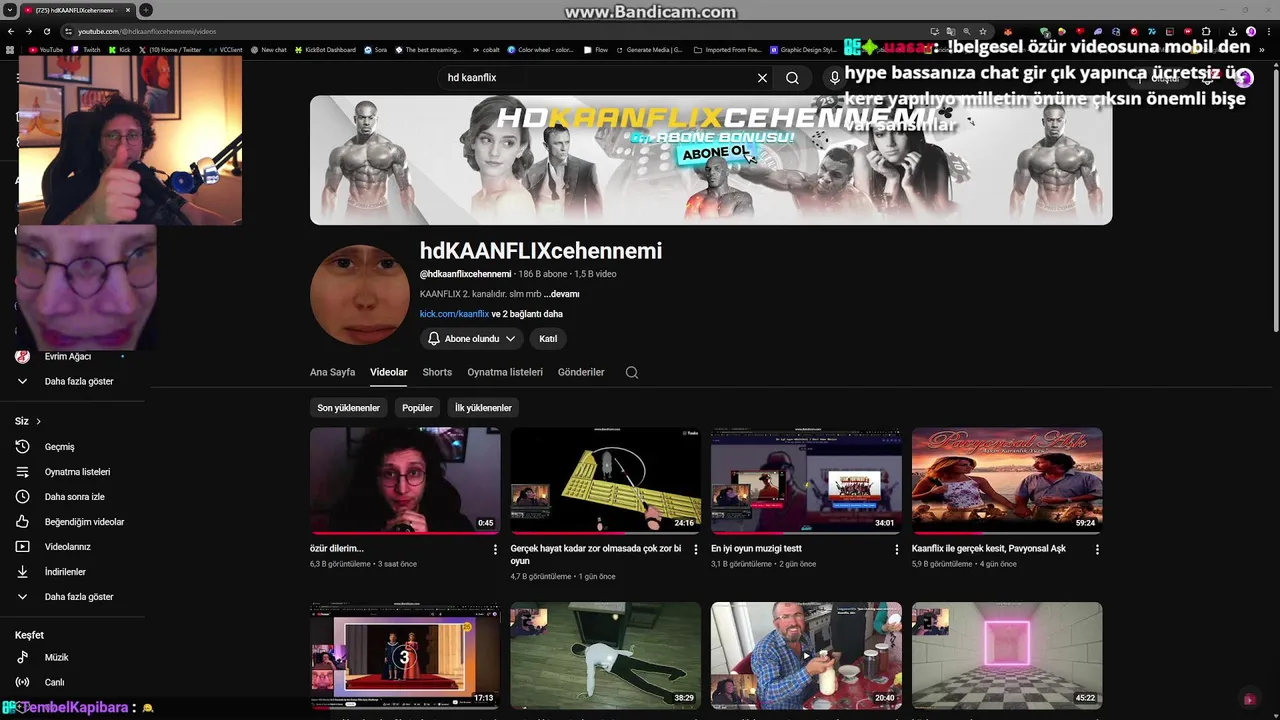Go forward with browser forward arrow

[x=28, y=31]
